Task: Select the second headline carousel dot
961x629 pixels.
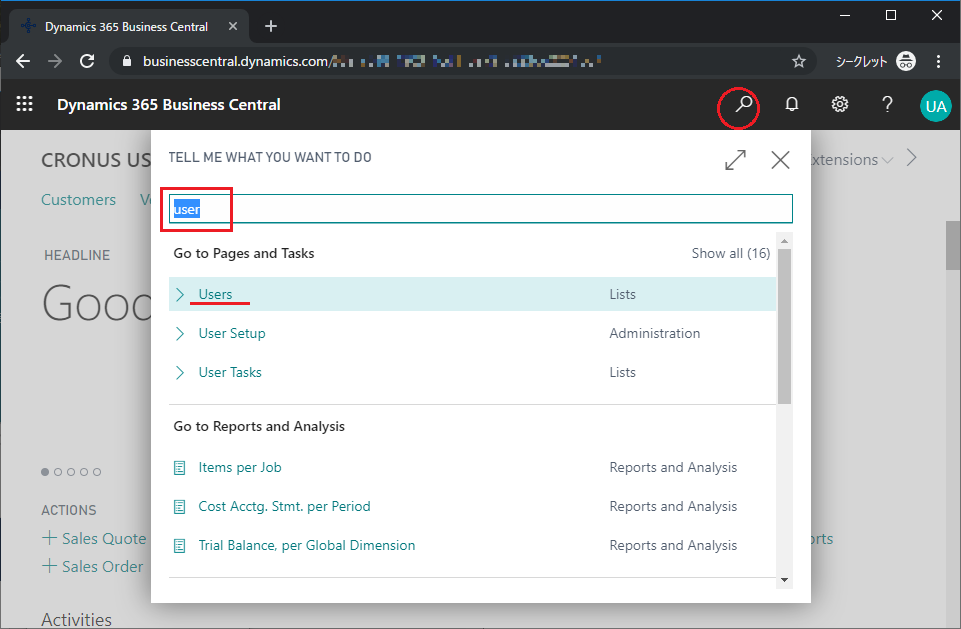Action: [x=58, y=472]
